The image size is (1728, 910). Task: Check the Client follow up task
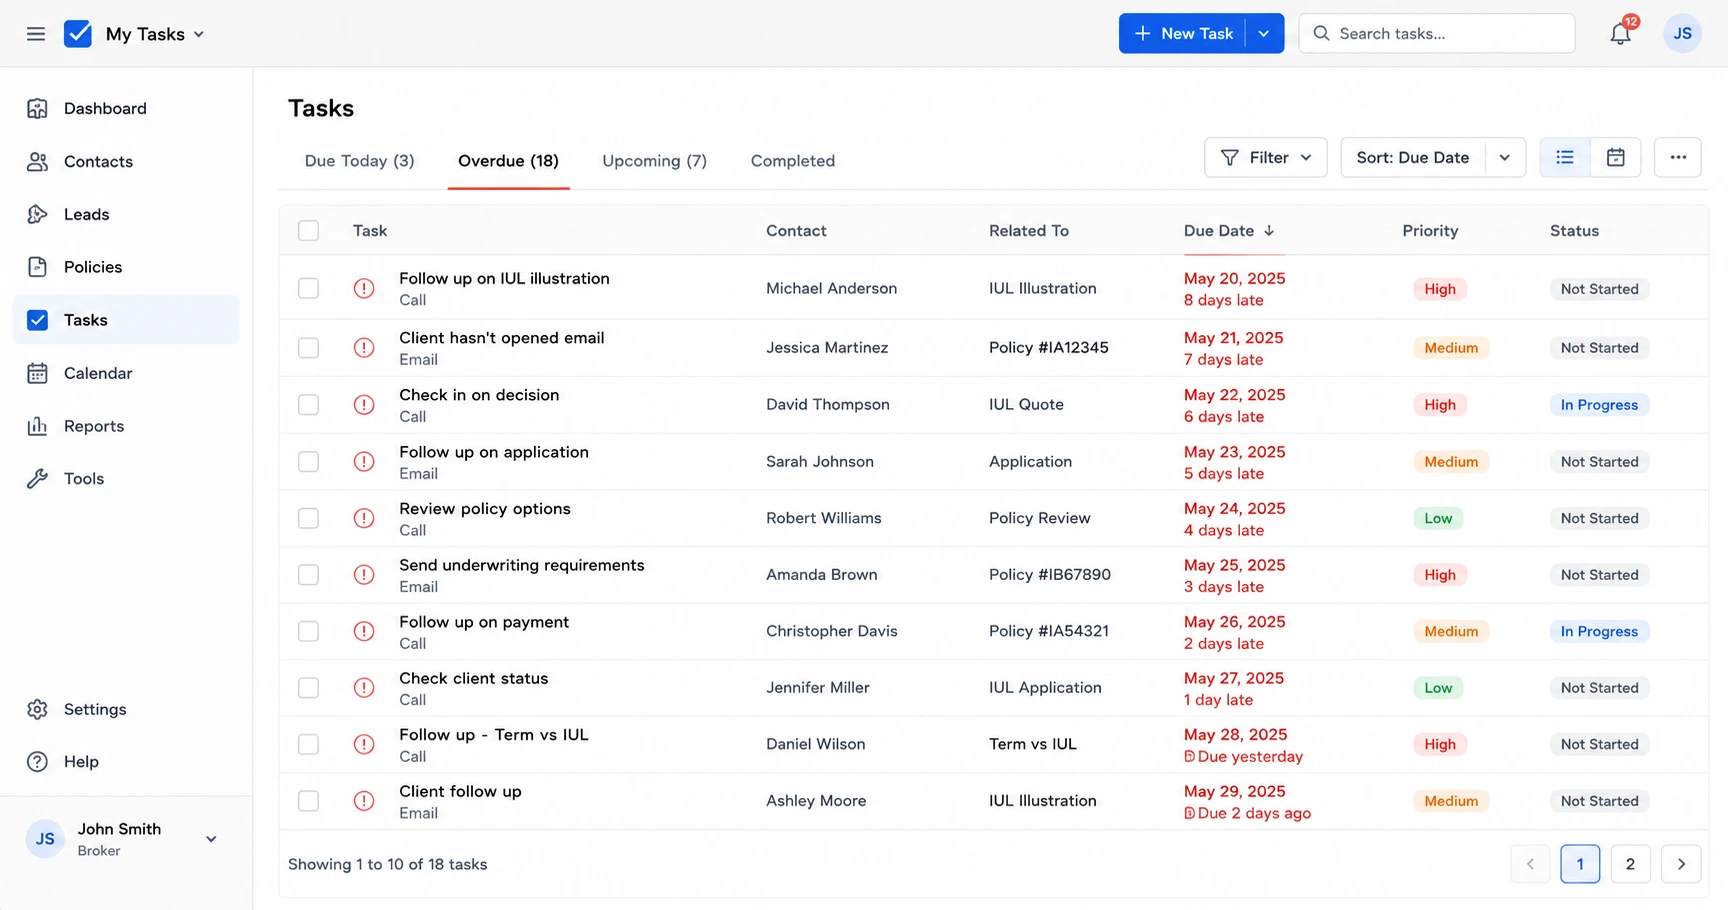click(308, 801)
